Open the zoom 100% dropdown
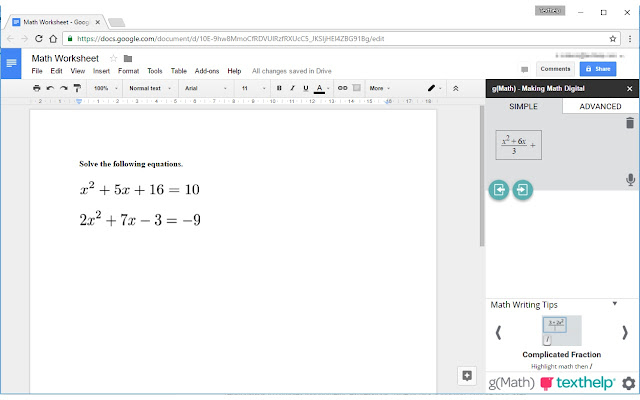This screenshot has height=400, width=640. pos(106,88)
